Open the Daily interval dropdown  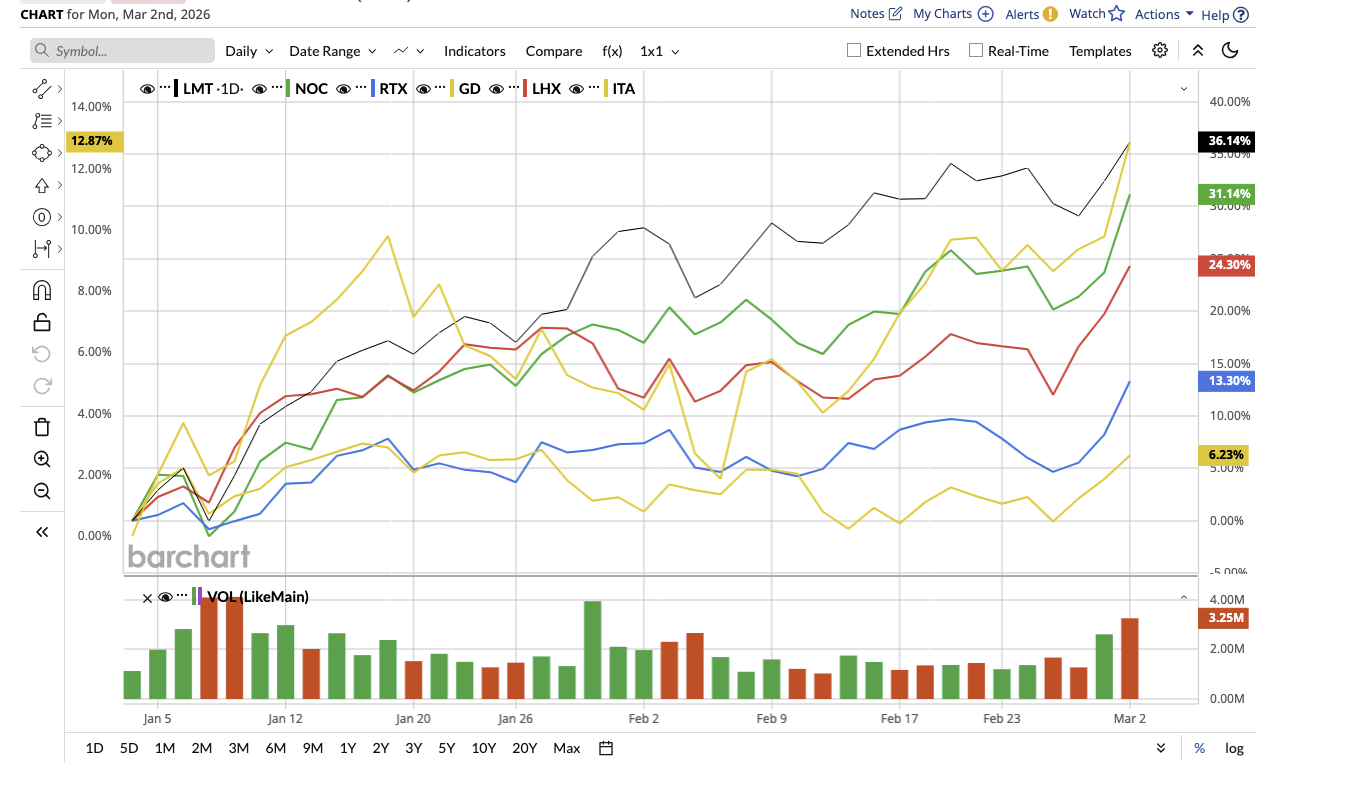click(x=248, y=50)
